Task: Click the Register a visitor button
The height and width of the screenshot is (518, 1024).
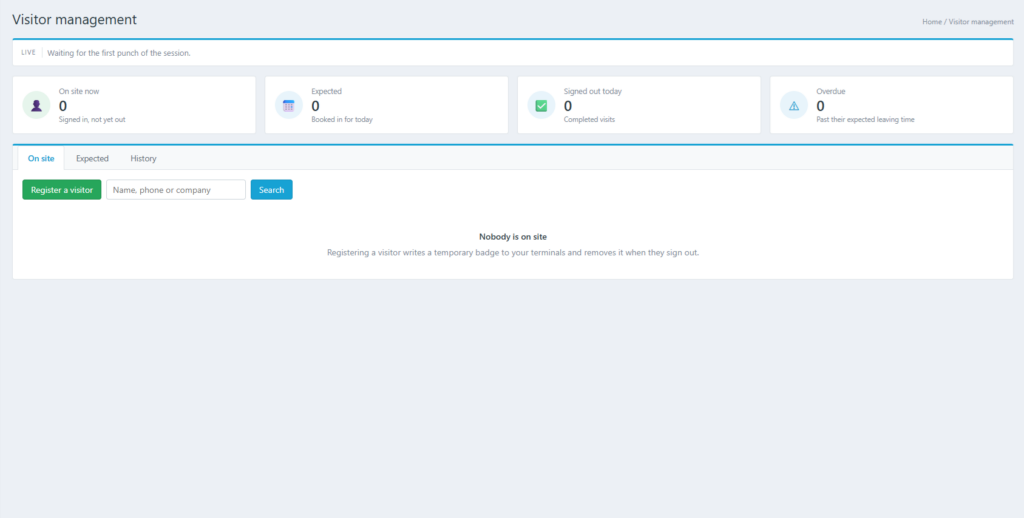Action: [62, 189]
